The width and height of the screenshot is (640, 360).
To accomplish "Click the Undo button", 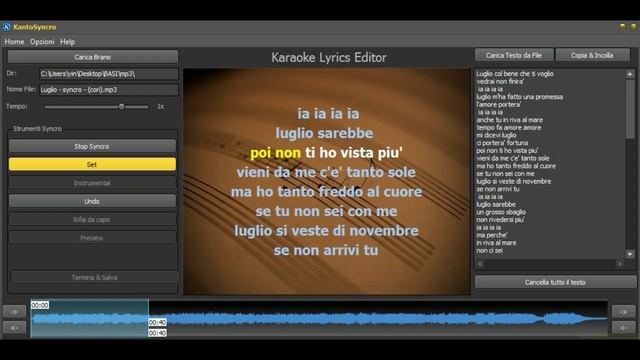I will [92, 201].
